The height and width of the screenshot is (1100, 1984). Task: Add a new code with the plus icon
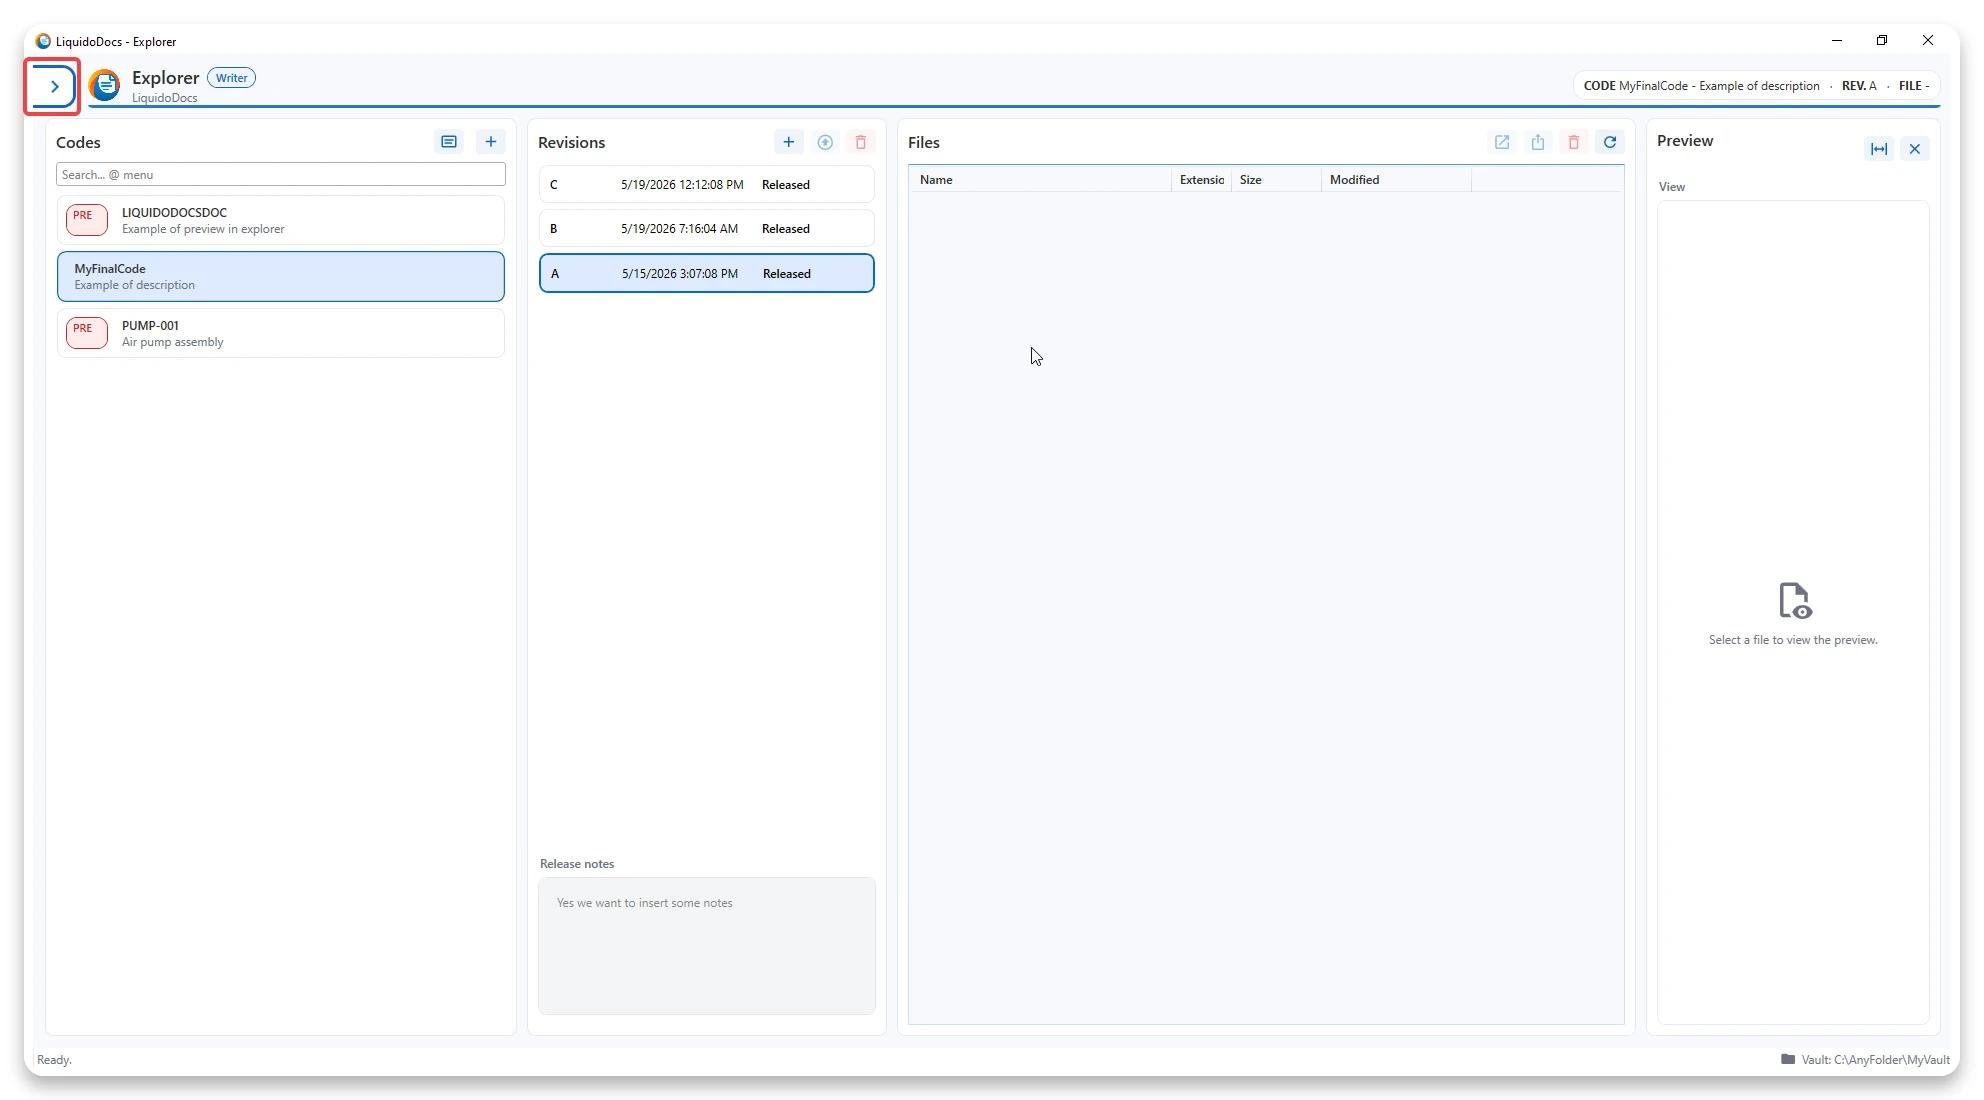(x=491, y=142)
